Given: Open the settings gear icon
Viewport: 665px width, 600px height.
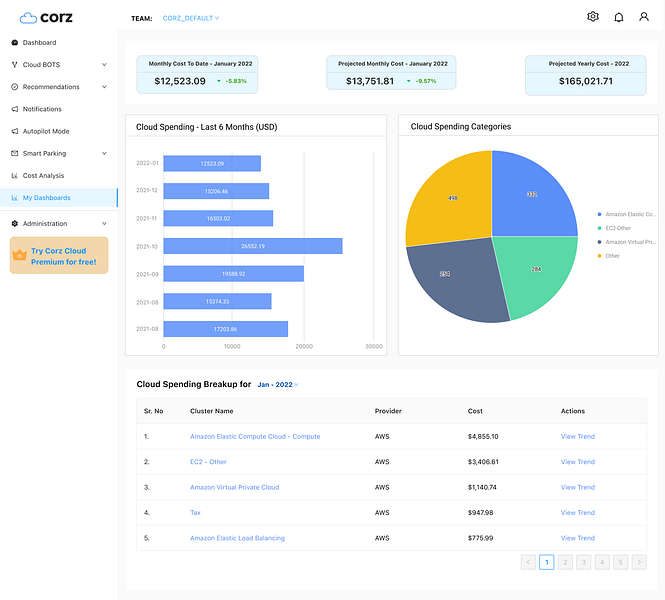Looking at the screenshot, I should [x=592, y=17].
